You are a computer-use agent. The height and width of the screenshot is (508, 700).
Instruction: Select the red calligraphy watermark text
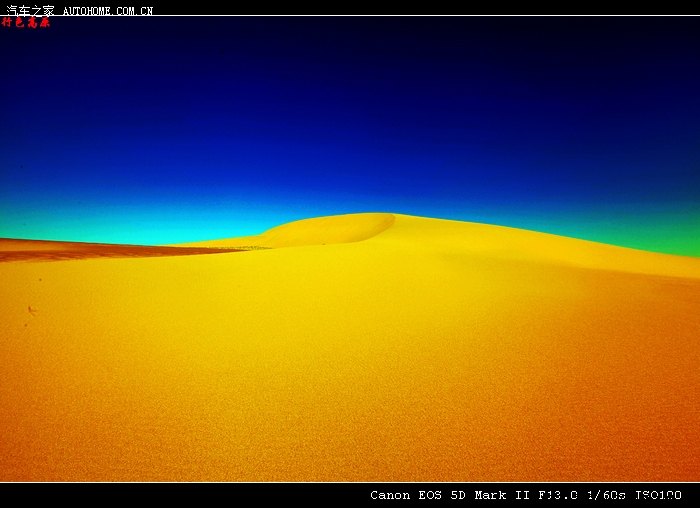[26, 22]
